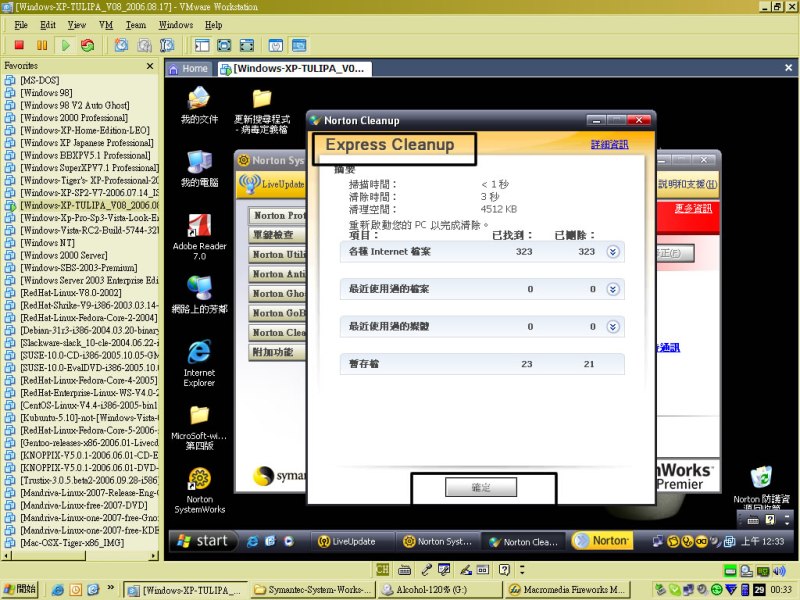Select [Windows 2000 Professional] in Favorites

click(x=74, y=118)
